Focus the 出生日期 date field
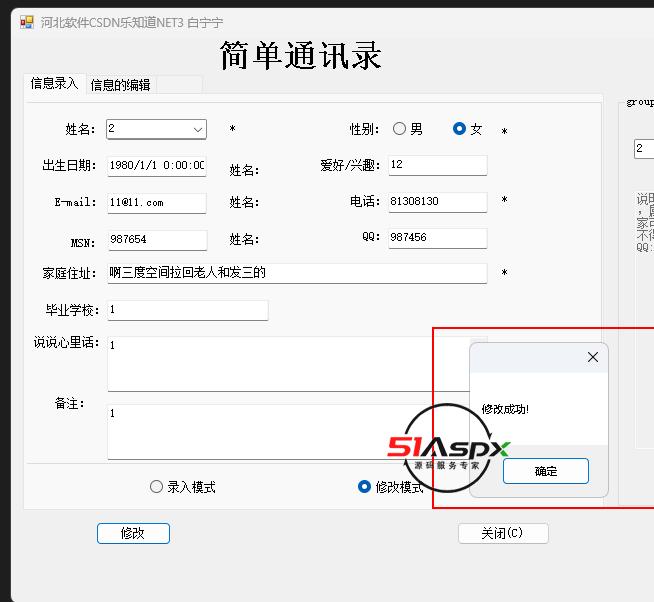The image size is (654, 602). point(157,166)
